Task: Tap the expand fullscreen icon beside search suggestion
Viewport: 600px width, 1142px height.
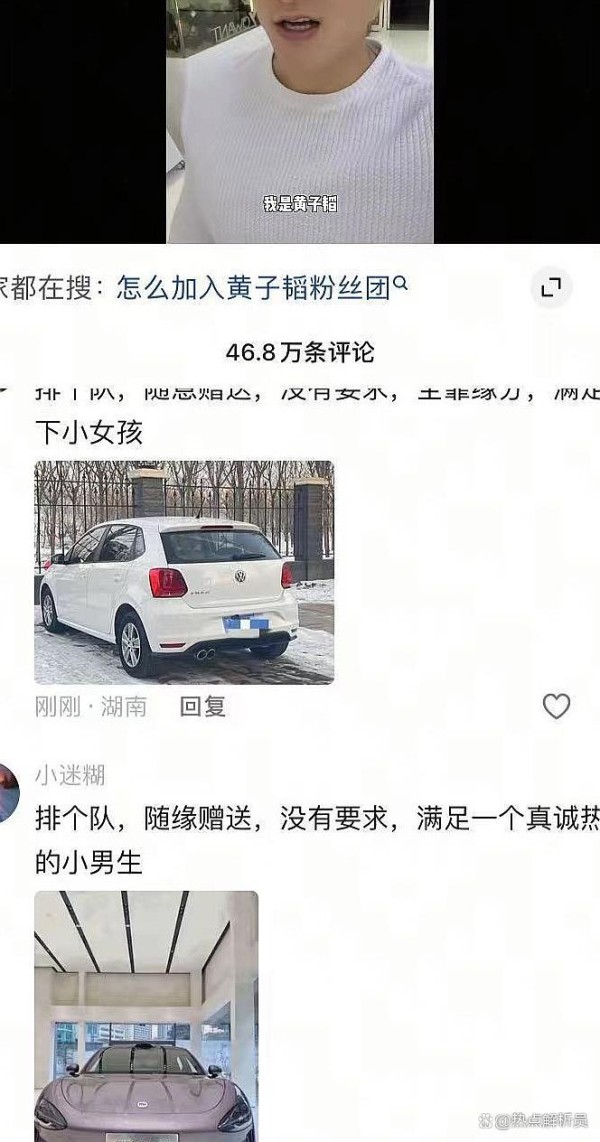Action: pyautogui.click(x=551, y=288)
